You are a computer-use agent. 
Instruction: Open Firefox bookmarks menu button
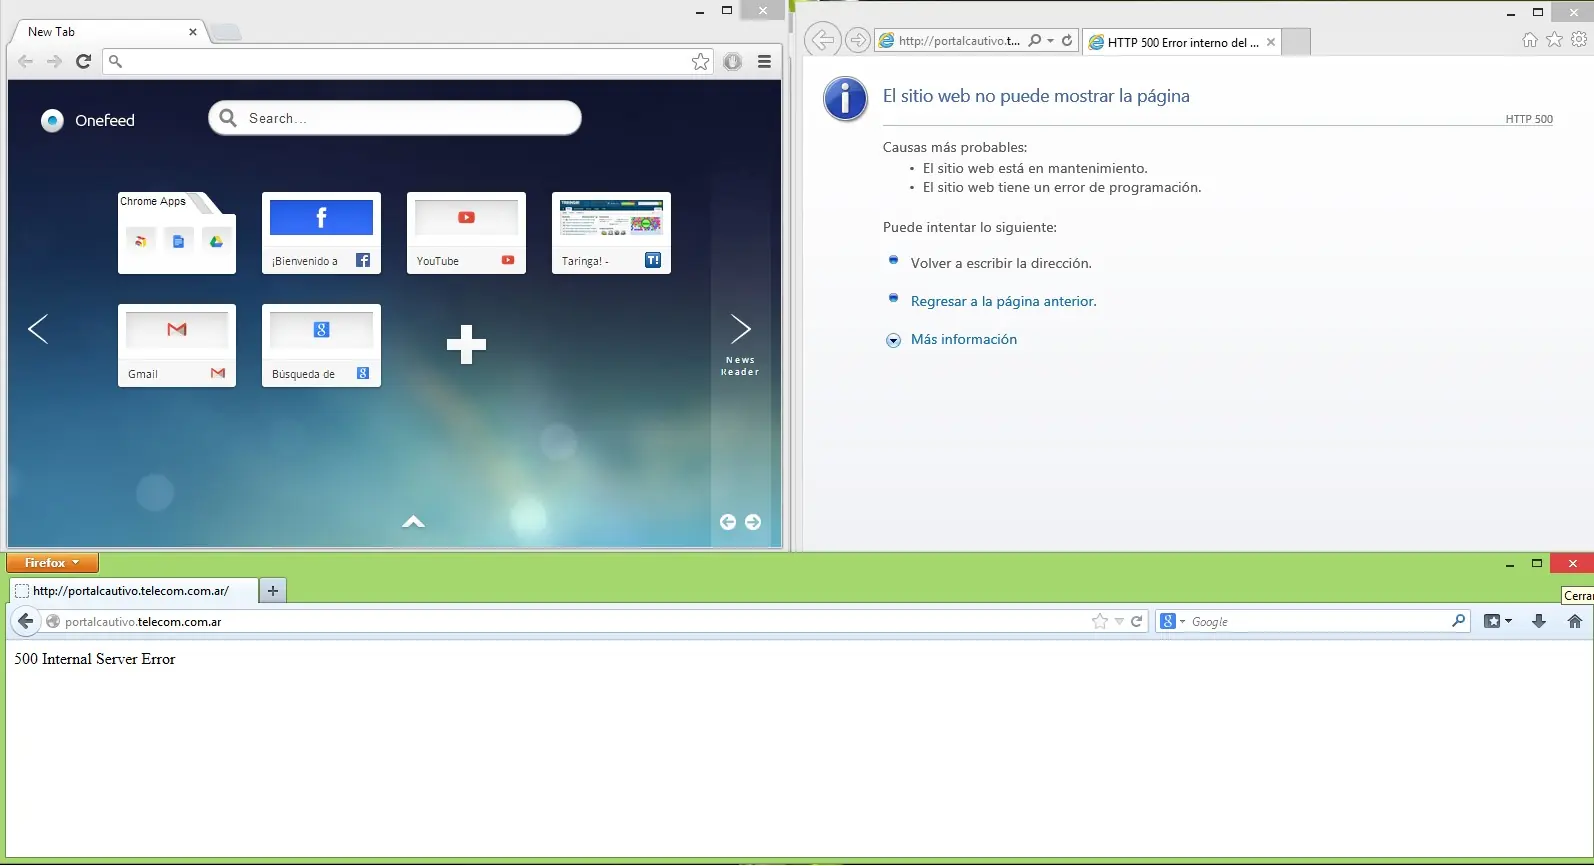(1497, 621)
